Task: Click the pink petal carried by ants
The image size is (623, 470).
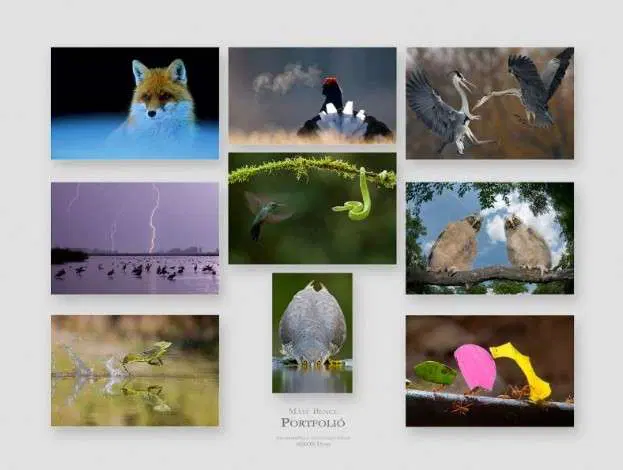Action: [x=474, y=366]
